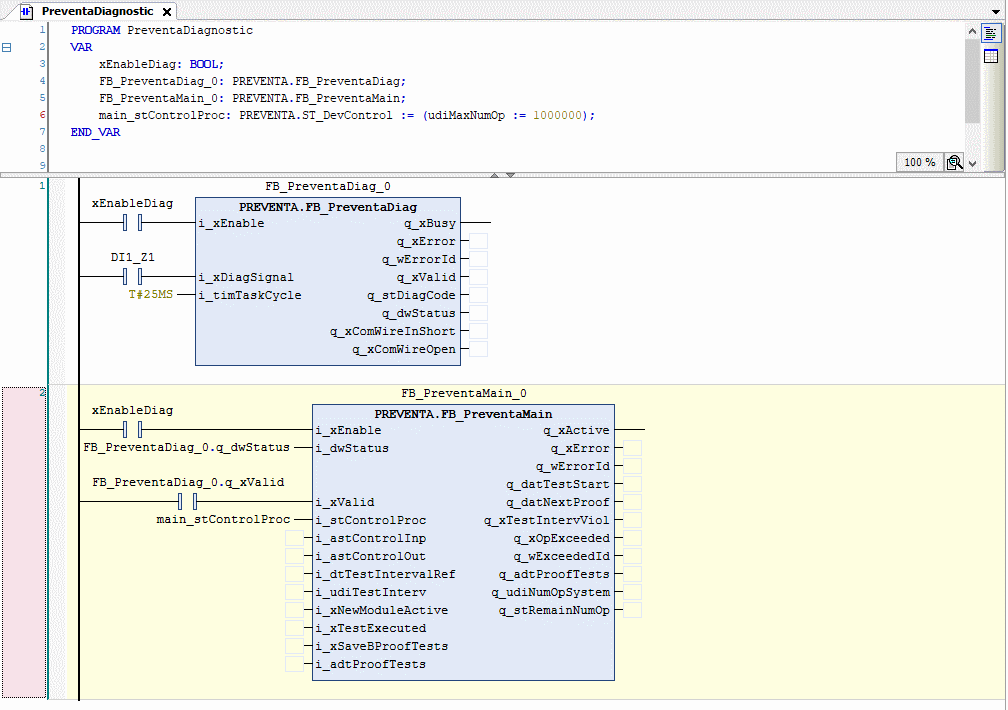Collapse the VAR declaration block

[x=7, y=47]
